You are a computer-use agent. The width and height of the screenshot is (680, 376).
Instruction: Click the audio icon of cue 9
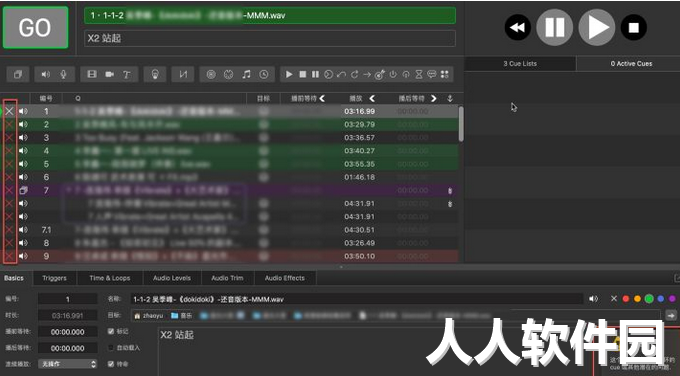click(23, 256)
